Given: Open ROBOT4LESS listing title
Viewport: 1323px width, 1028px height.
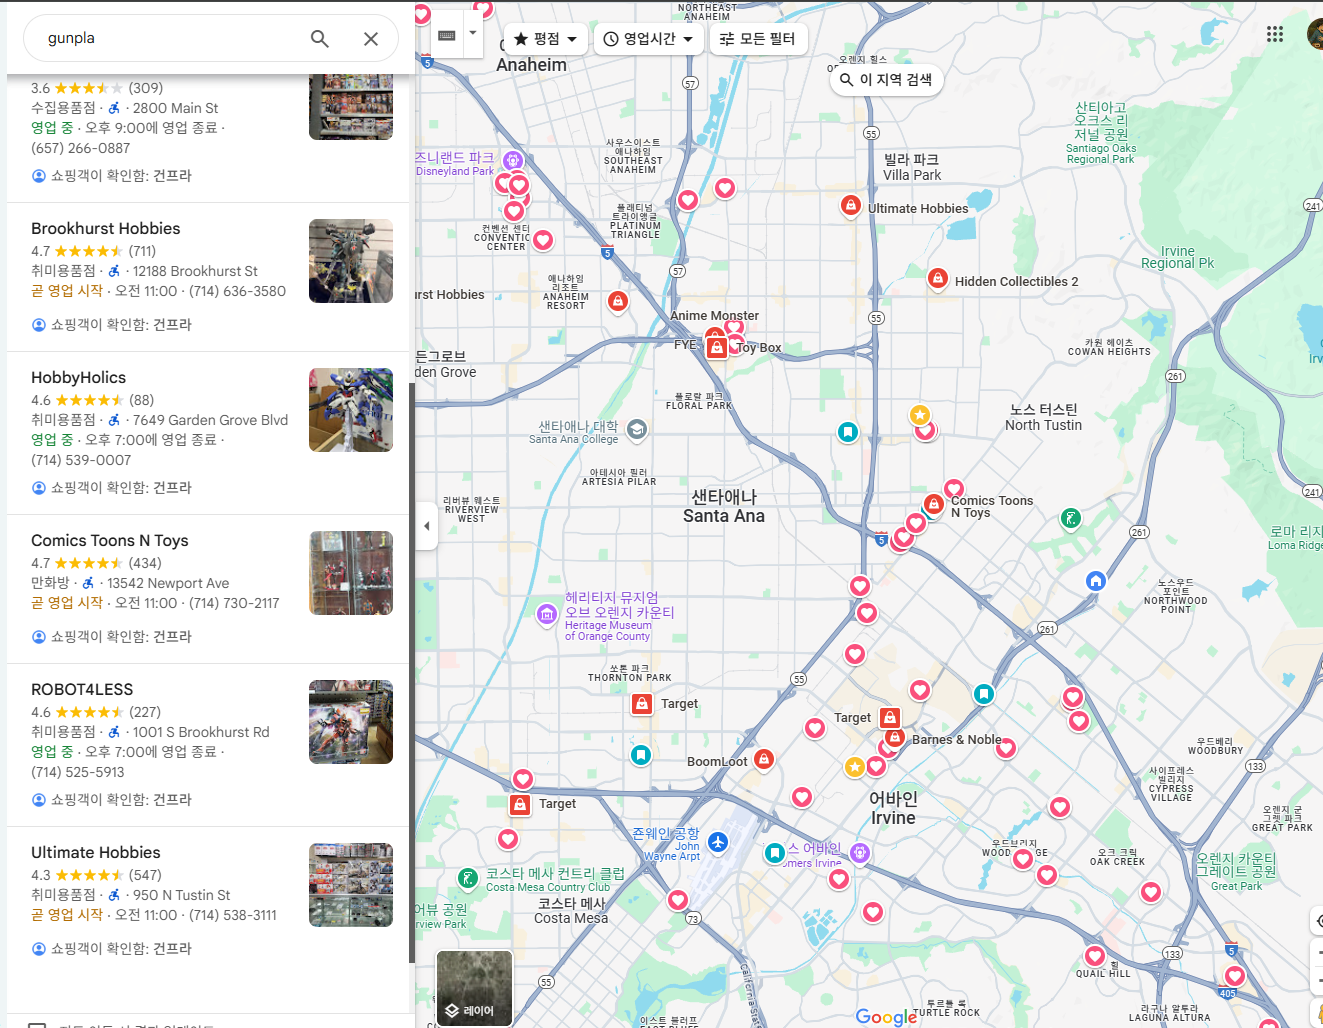Looking at the screenshot, I should pyautogui.click(x=82, y=690).
